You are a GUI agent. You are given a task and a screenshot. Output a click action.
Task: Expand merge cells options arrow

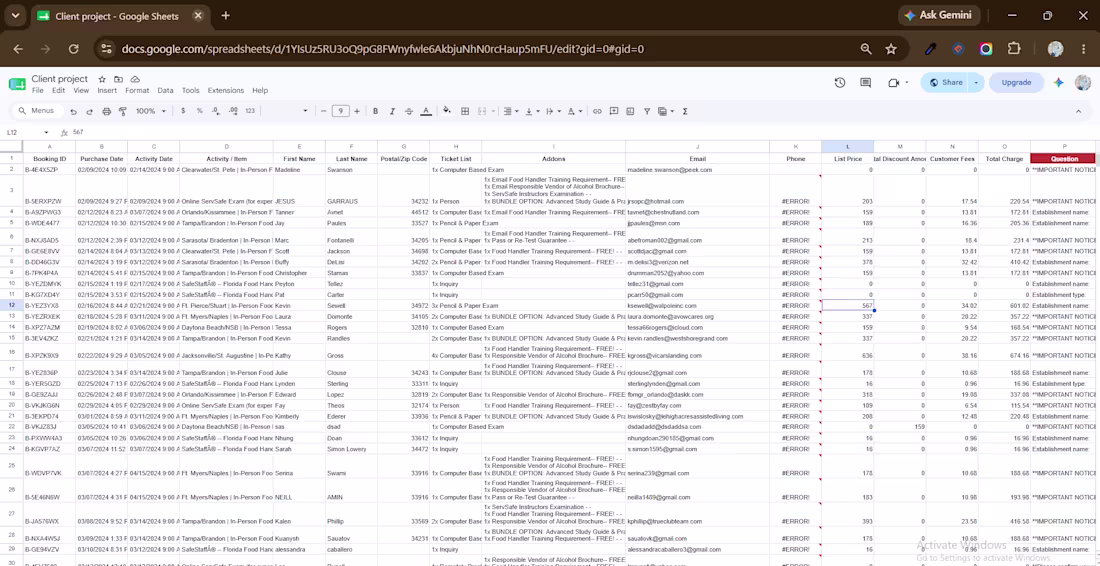coord(492,111)
